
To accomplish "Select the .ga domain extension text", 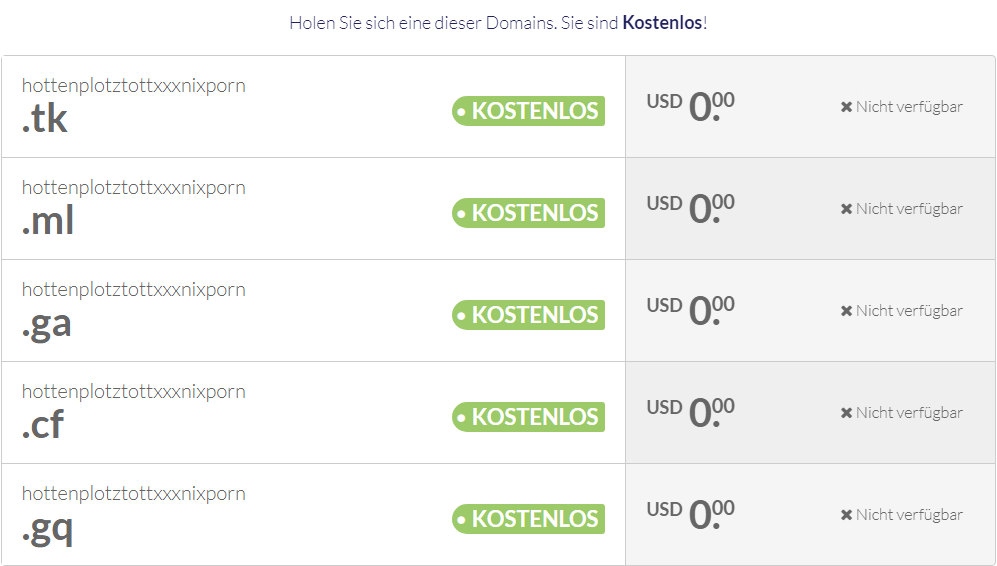I will [47, 323].
